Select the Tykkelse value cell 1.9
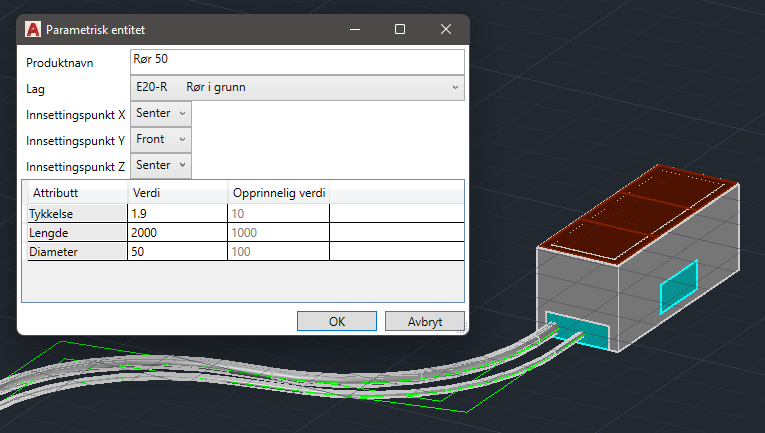Viewport: 765px width, 433px height. point(177,213)
